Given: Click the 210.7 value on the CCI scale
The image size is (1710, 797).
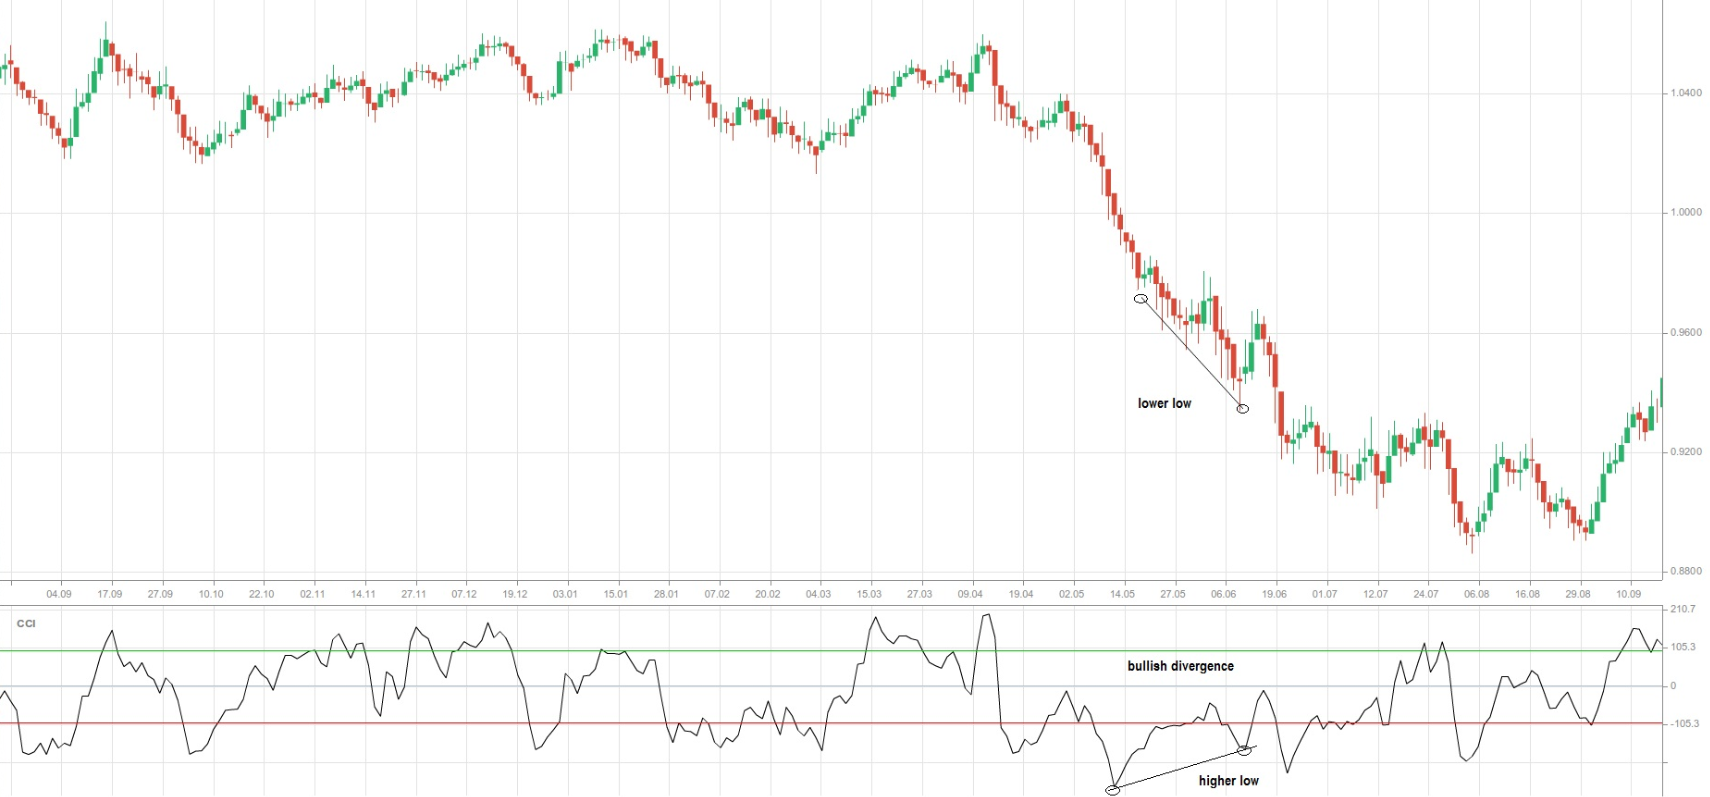Looking at the screenshot, I should pos(1683,609).
